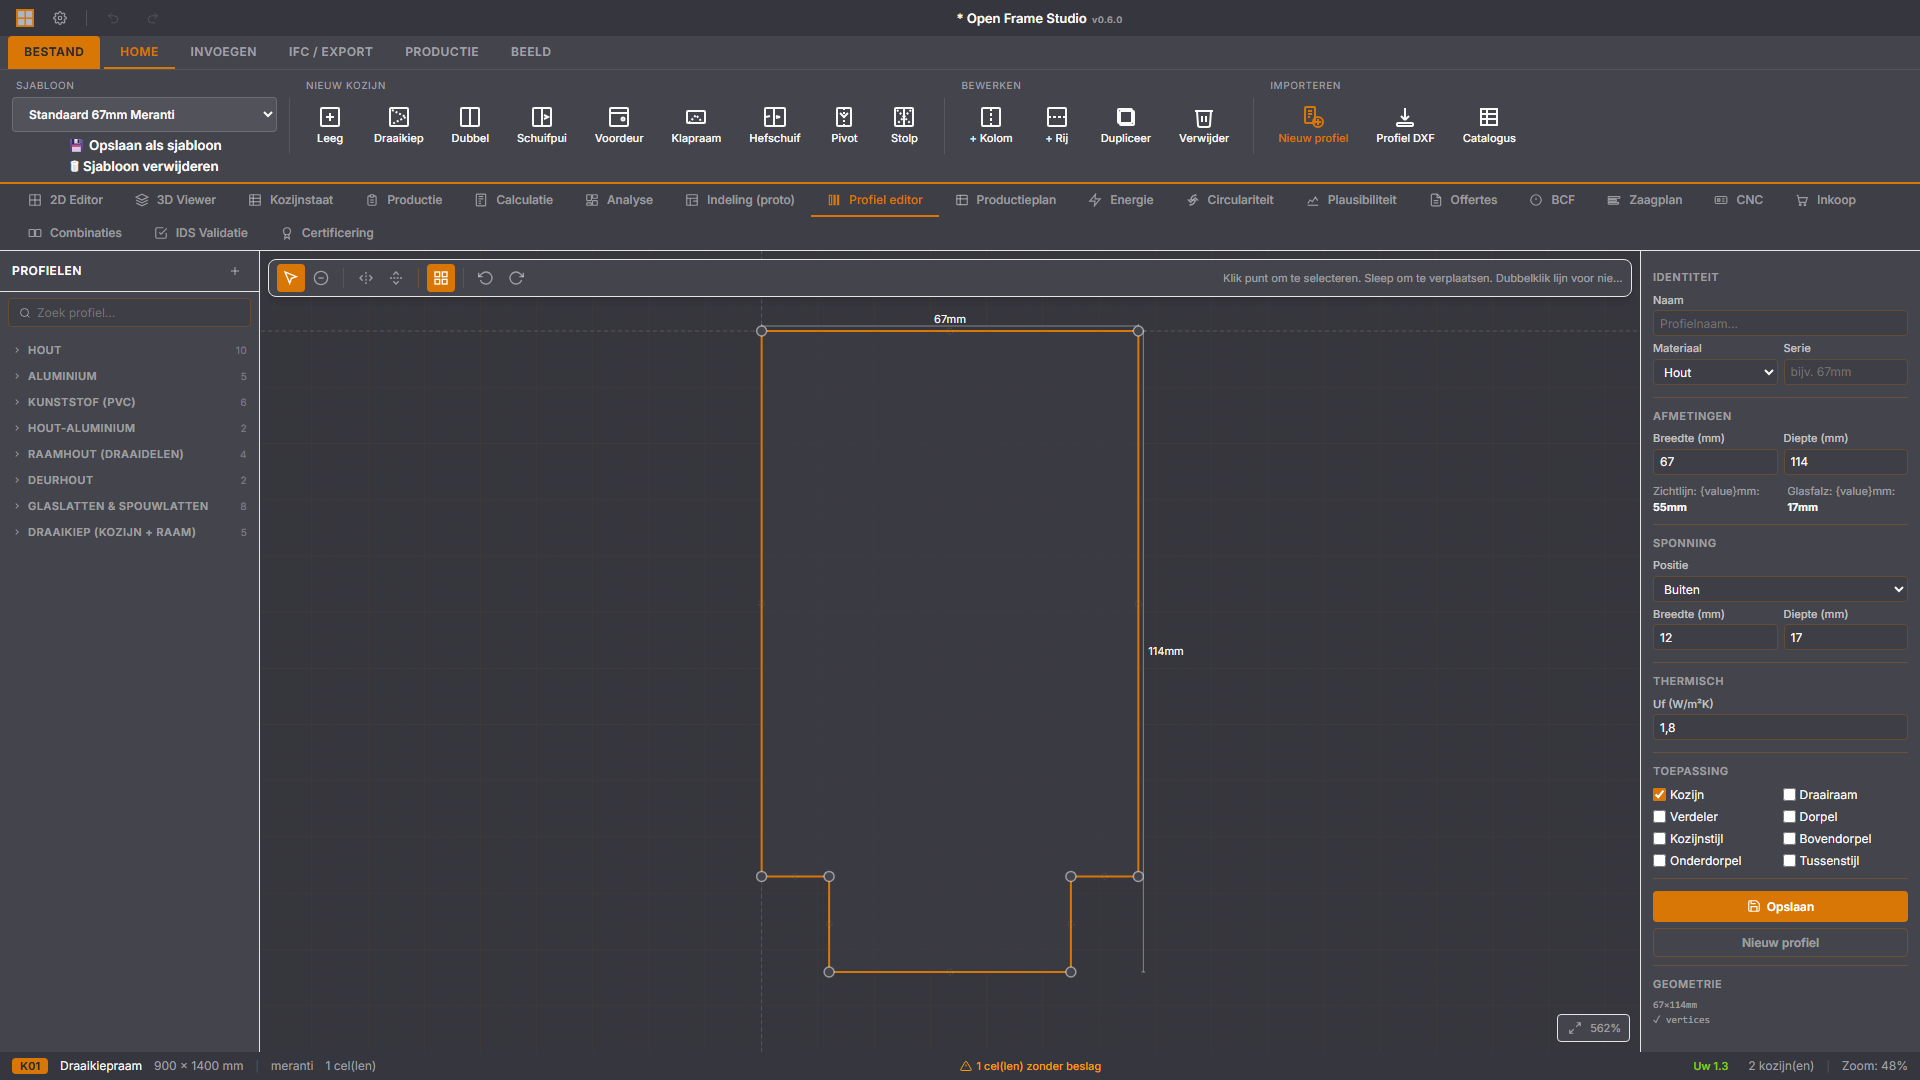Image resolution: width=1920 pixels, height=1080 pixels.
Task: Click the Zoek profiel search field
Action: 130,313
